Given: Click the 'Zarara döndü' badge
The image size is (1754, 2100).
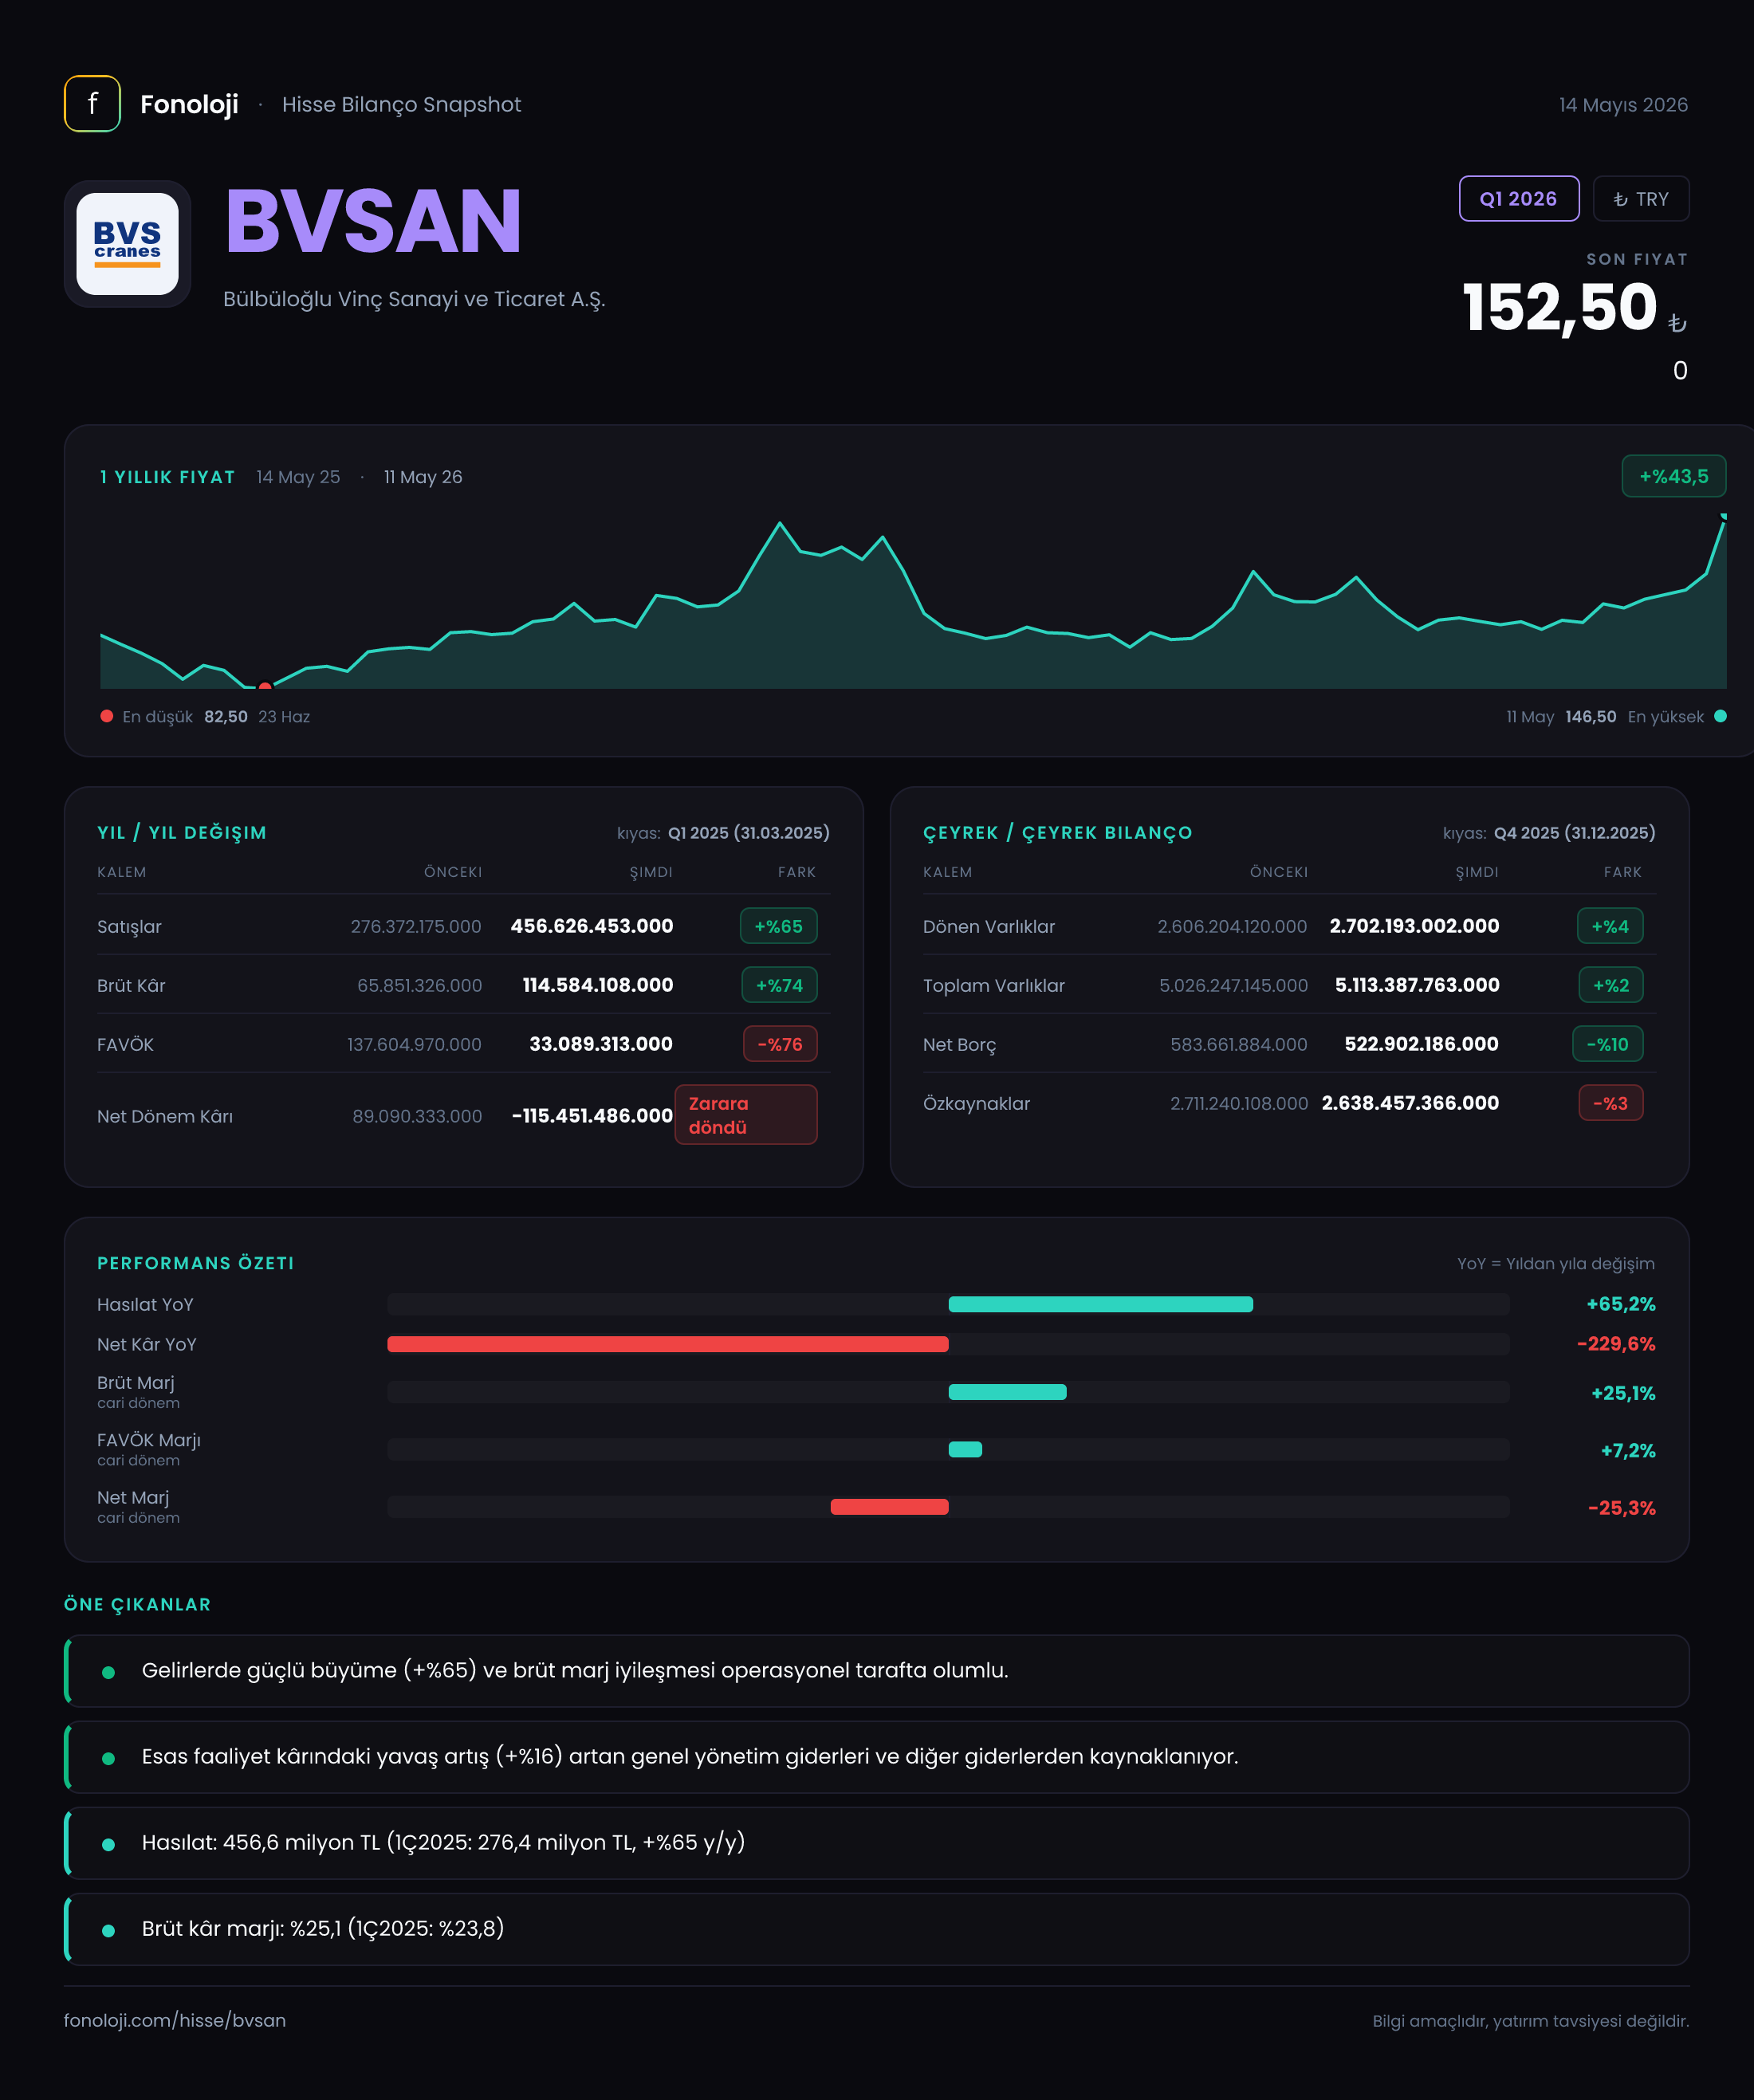Looking at the screenshot, I should tap(746, 1115).
